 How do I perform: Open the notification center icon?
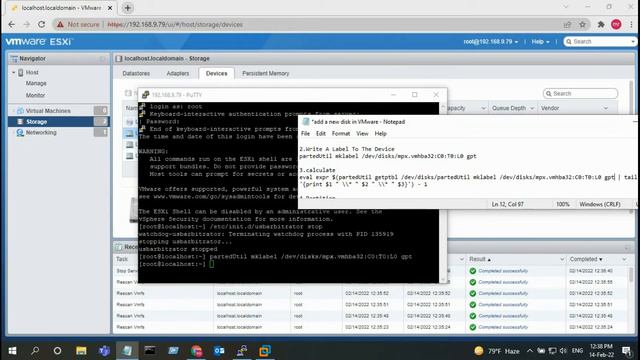click(x=627, y=351)
